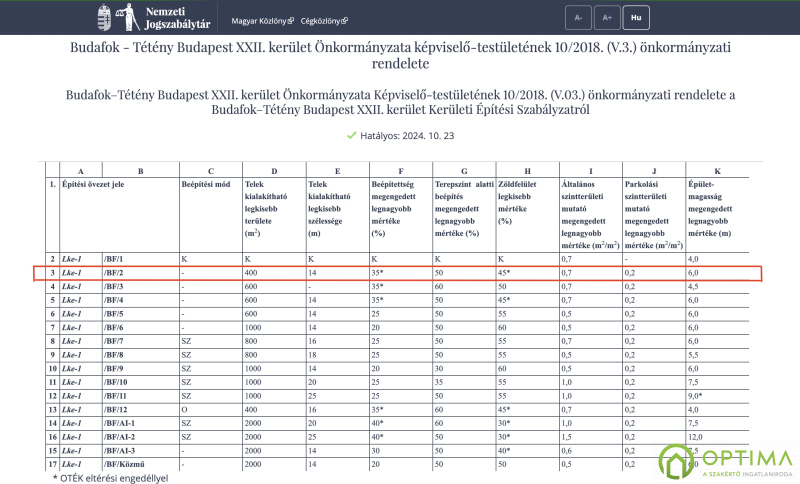Viewport: 800px width, 484px height.
Task: Select the /BF/AI-2 zone cell
Action: click(x=139, y=437)
